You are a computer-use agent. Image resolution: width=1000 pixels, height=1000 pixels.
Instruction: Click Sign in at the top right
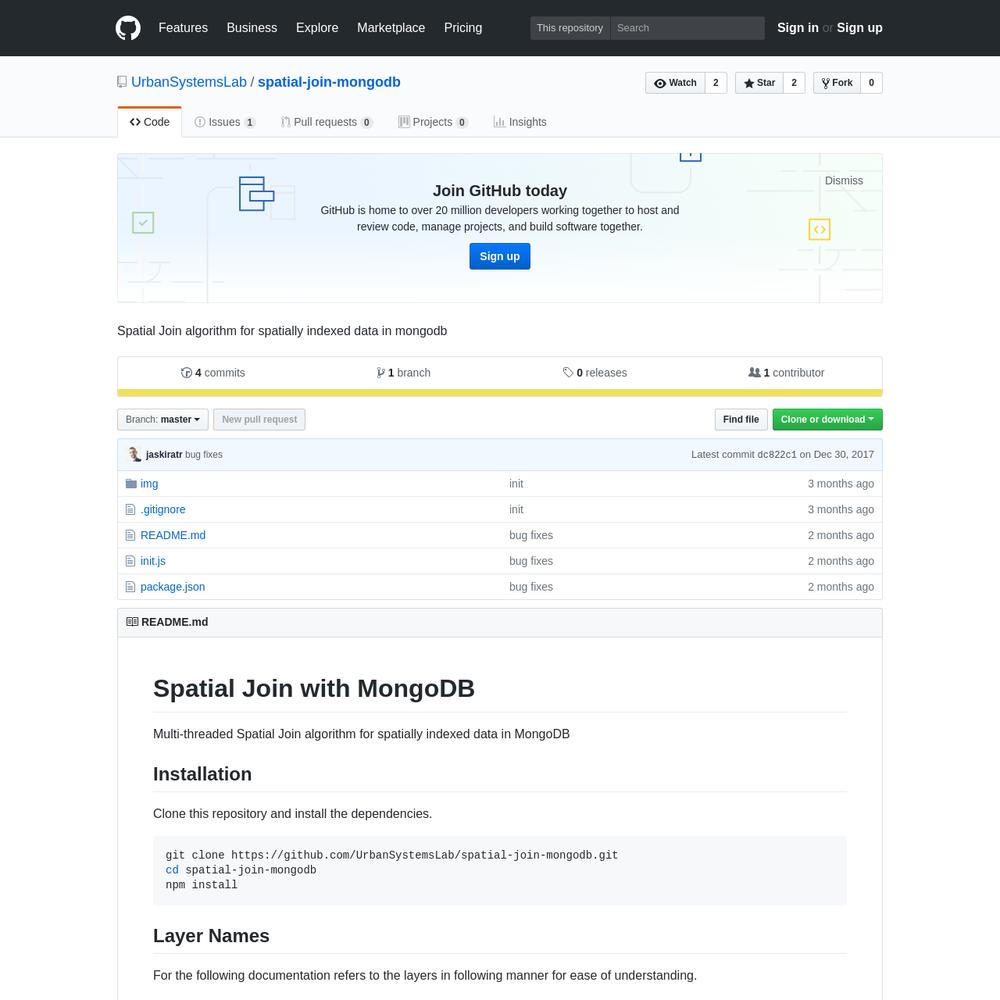click(797, 28)
